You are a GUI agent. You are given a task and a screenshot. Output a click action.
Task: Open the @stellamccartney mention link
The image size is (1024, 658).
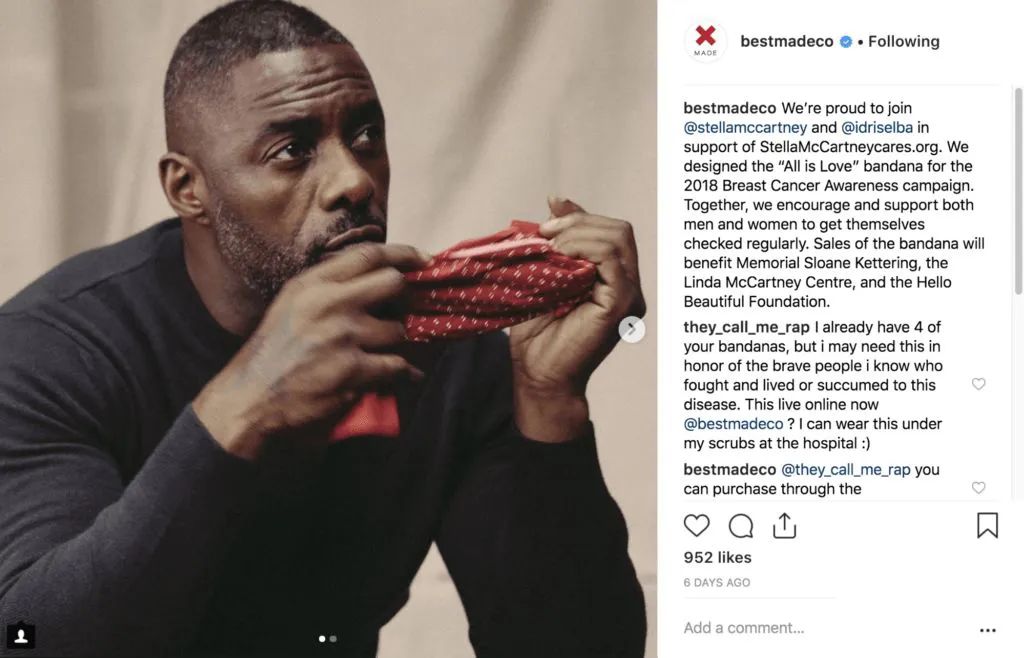click(745, 127)
